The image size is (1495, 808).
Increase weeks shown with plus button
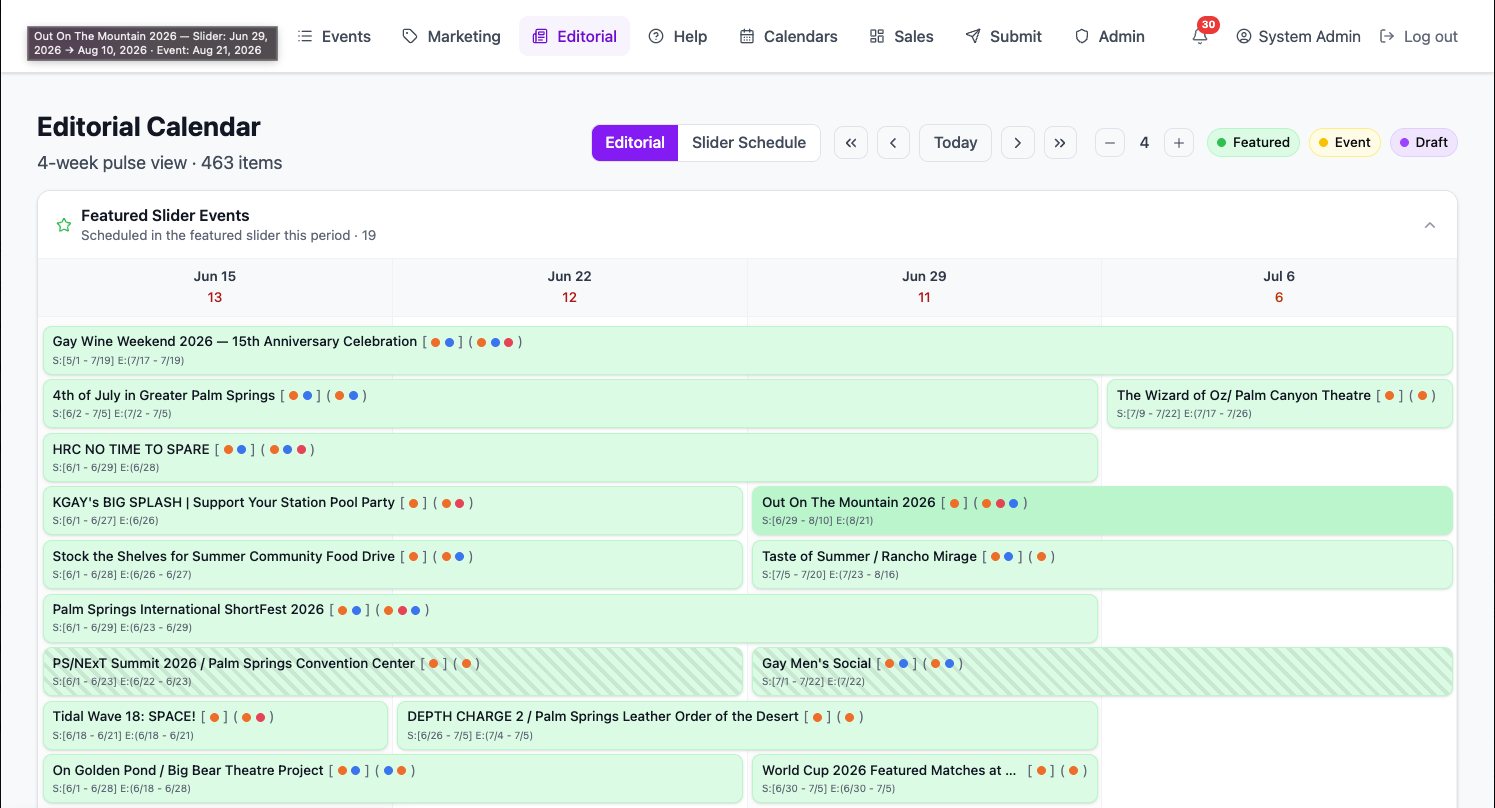click(x=1179, y=143)
